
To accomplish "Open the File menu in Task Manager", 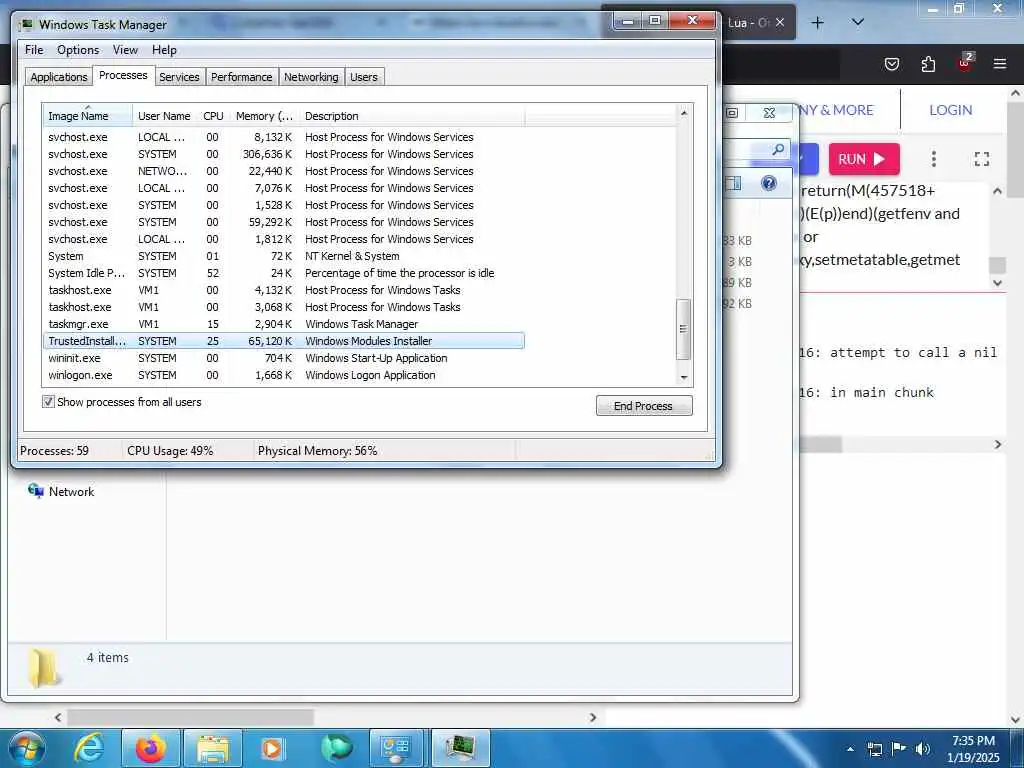I will pos(34,50).
